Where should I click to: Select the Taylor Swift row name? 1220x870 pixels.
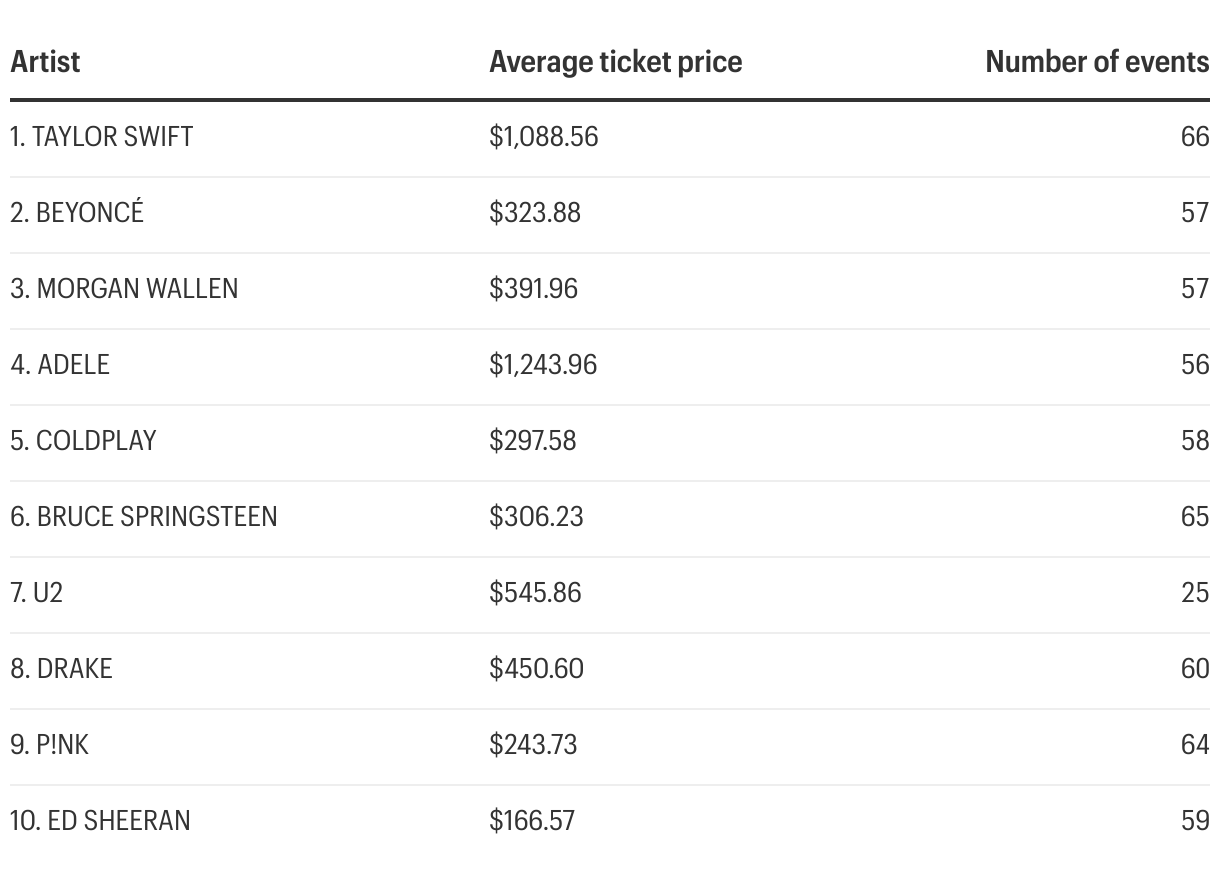[102, 137]
